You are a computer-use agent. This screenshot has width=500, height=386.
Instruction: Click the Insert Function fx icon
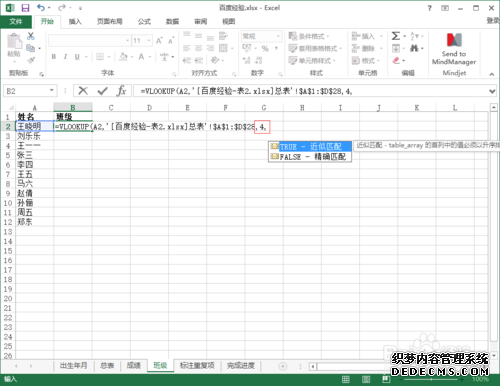pos(121,91)
